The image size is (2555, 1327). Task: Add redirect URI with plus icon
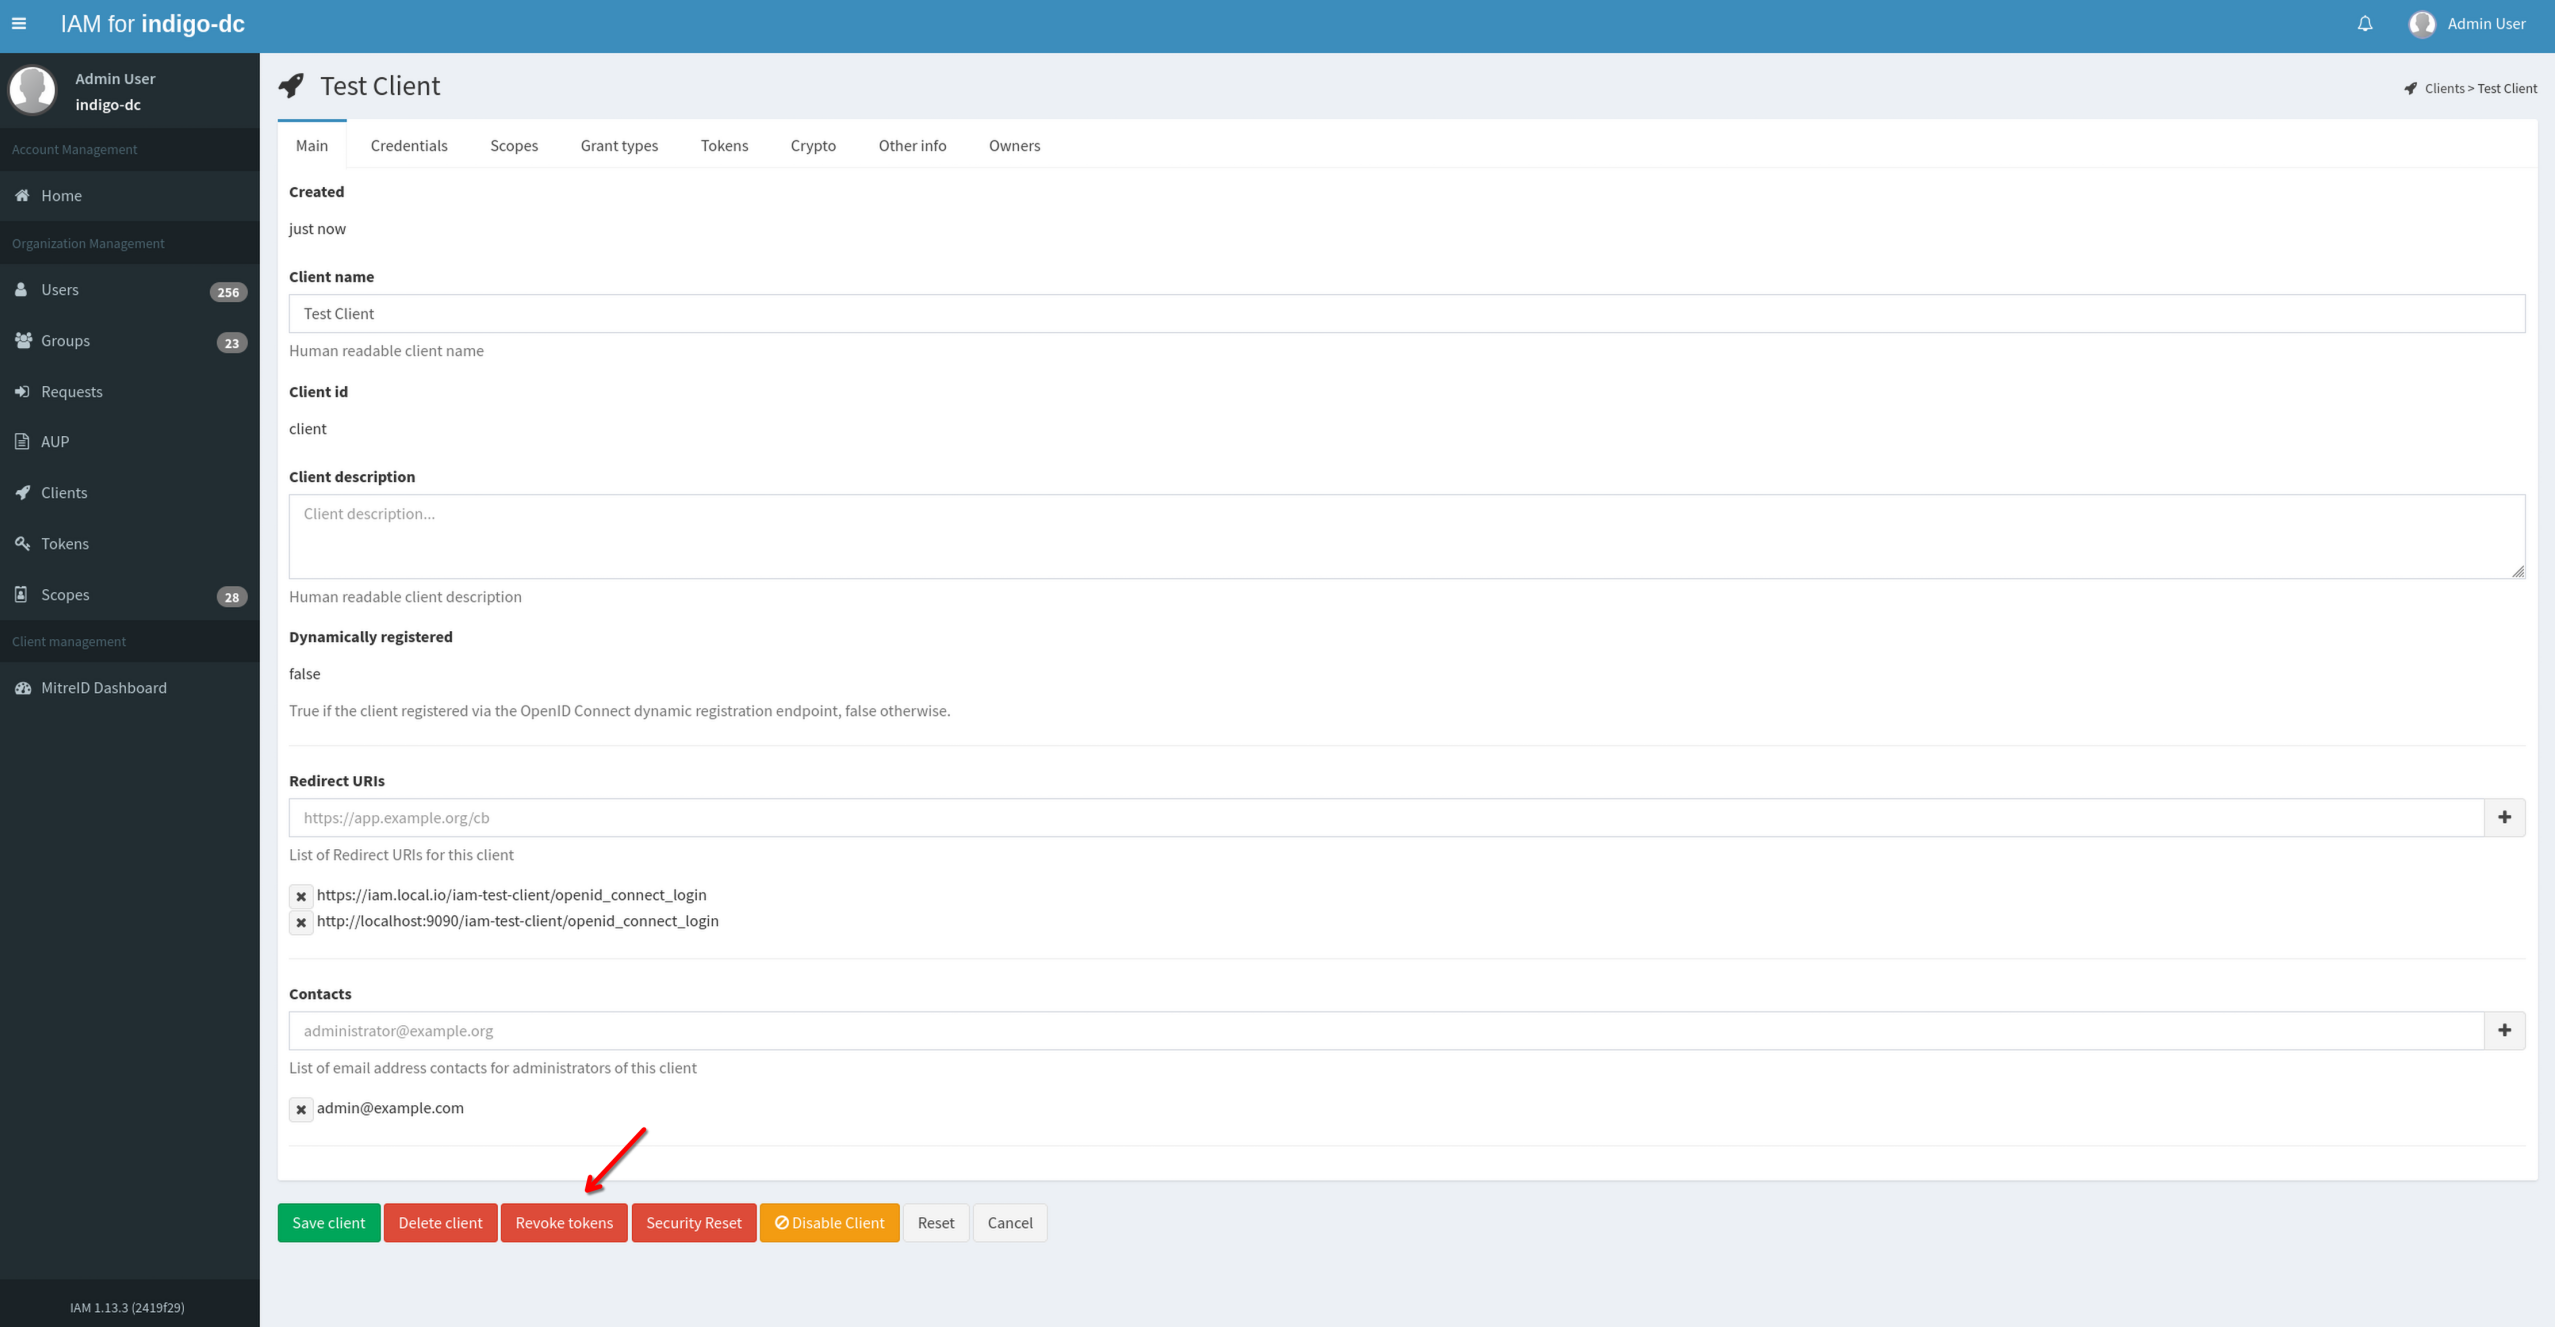pos(2503,817)
